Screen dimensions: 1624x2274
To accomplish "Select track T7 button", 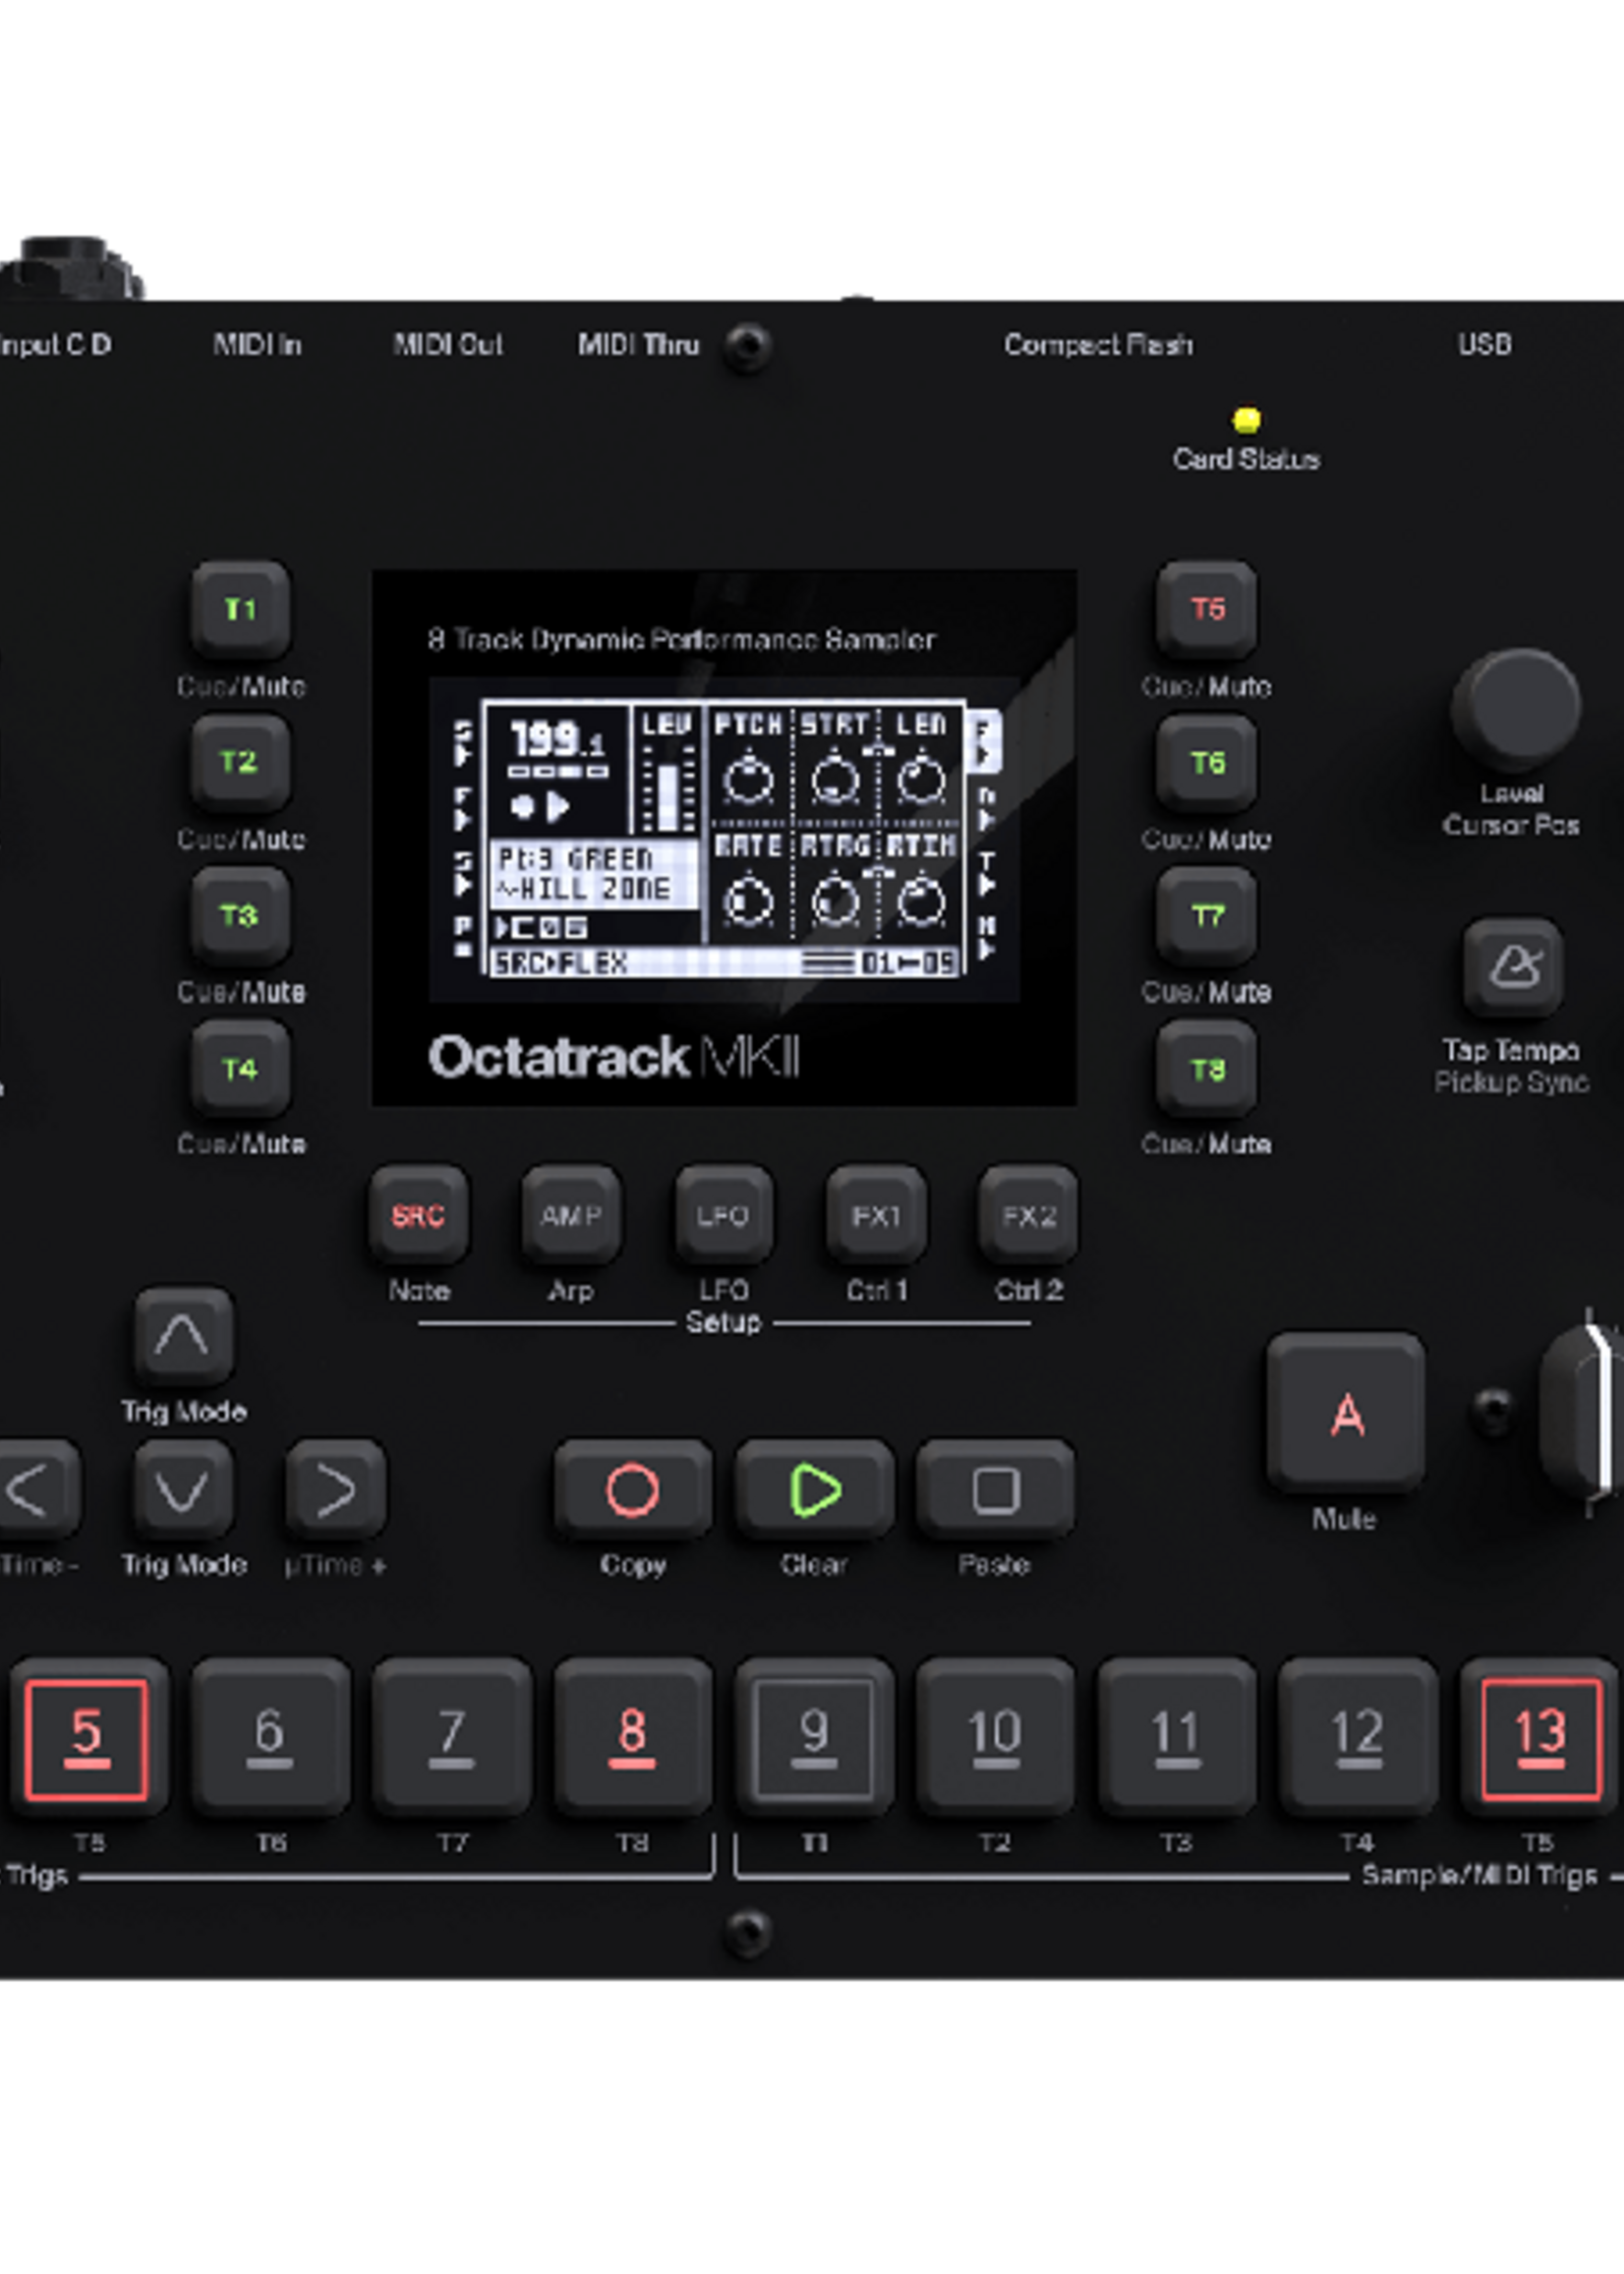I will tap(1207, 915).
